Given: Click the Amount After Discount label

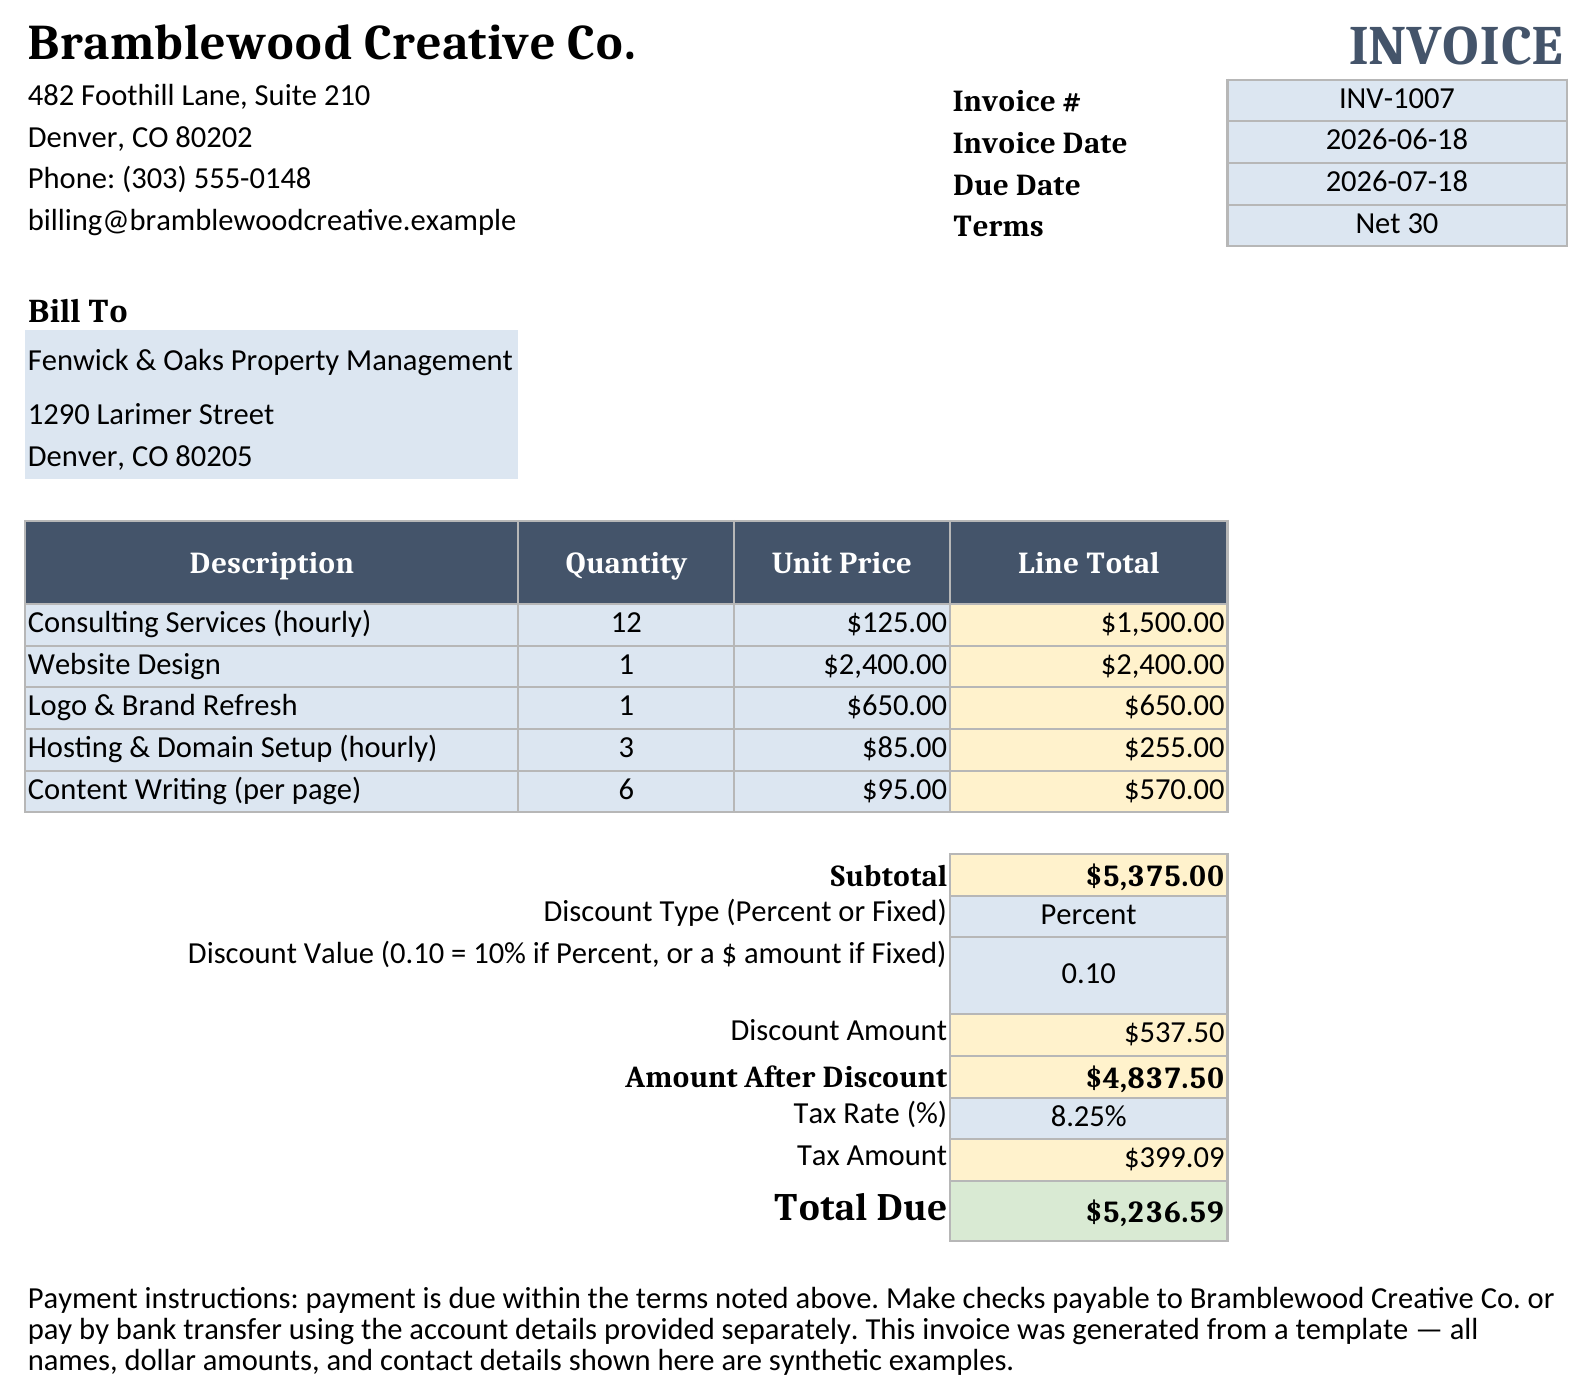Looking at the screenshot, I should (785, 1077).
